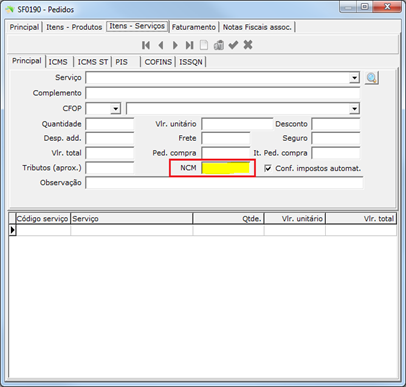Close the SF0190 Pedidos window
Screen dimensions: 406x387
[387, 7]
